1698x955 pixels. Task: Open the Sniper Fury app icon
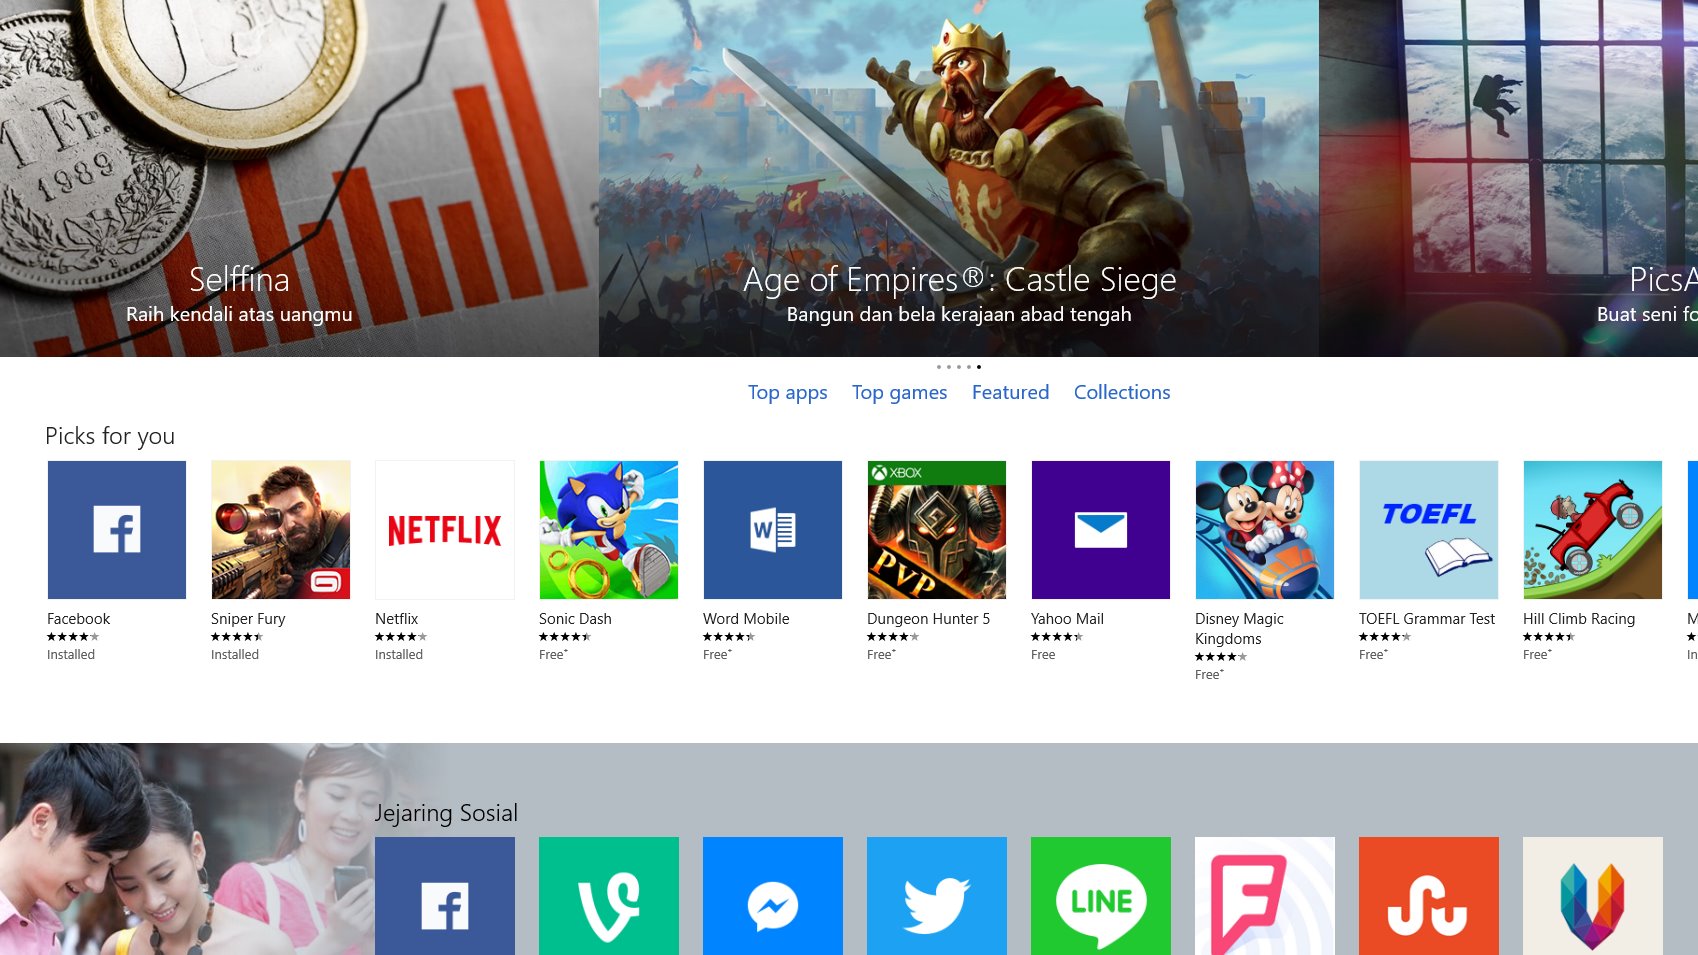coord(281,530)
